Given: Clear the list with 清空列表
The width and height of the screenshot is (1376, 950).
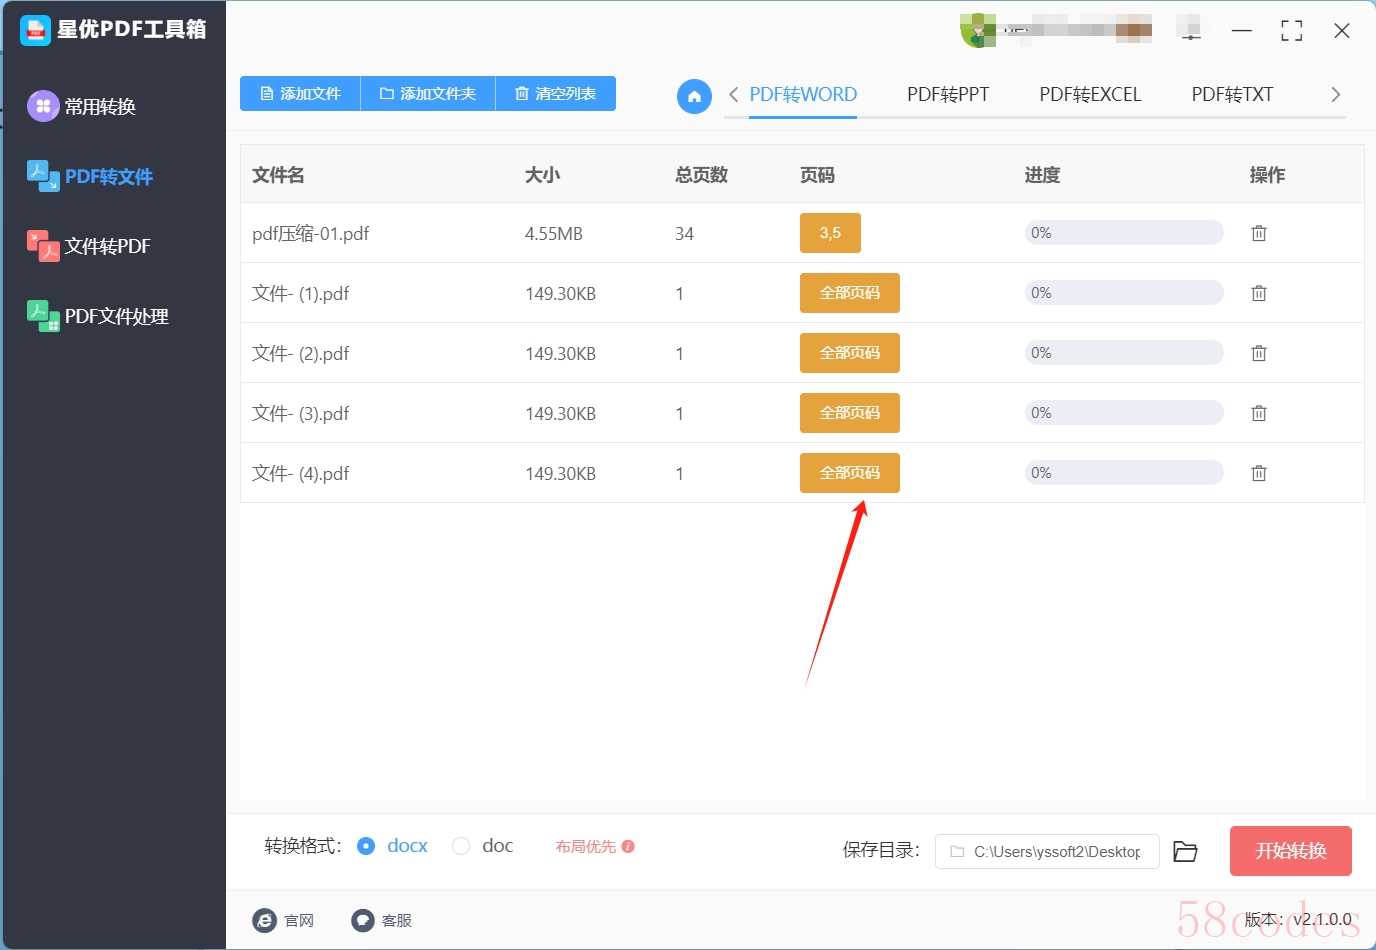Looking at the screenshot, I should click(556, 94).
